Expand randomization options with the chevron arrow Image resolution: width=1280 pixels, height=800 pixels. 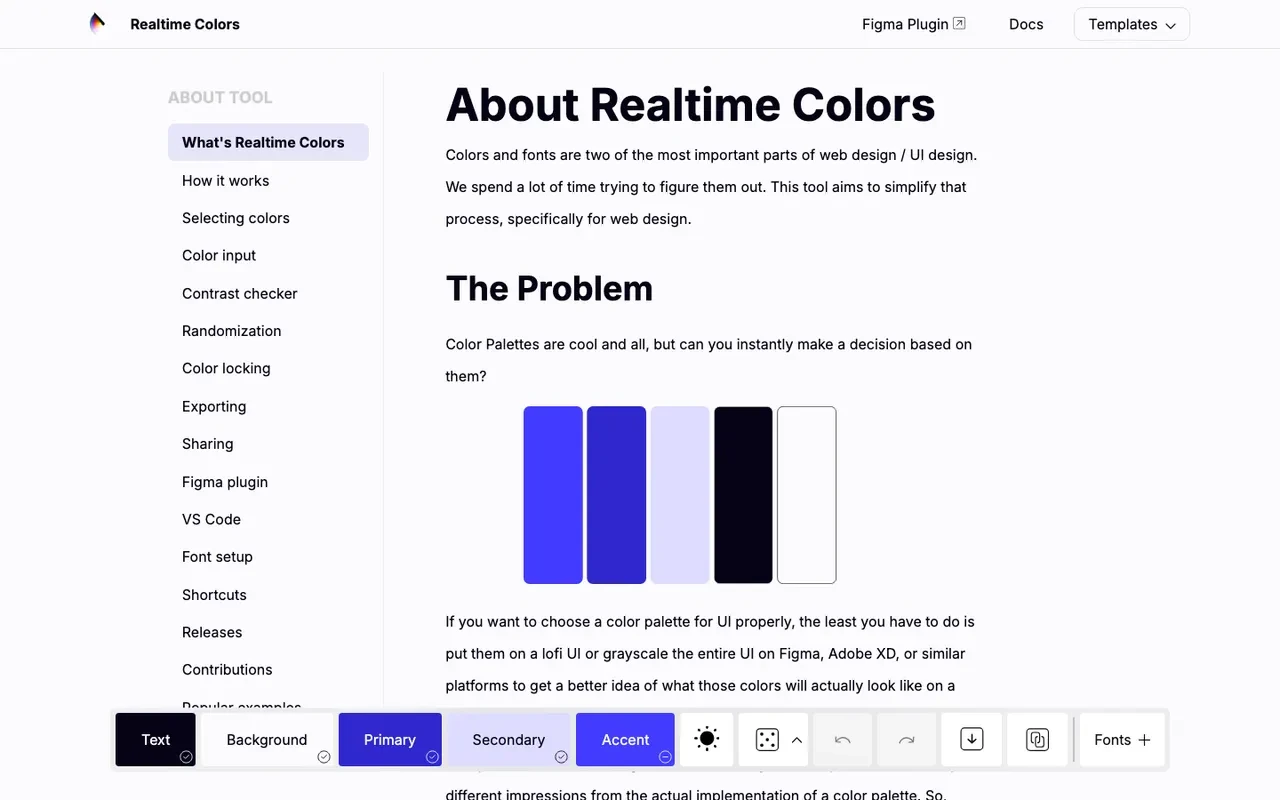pos(797,740)
